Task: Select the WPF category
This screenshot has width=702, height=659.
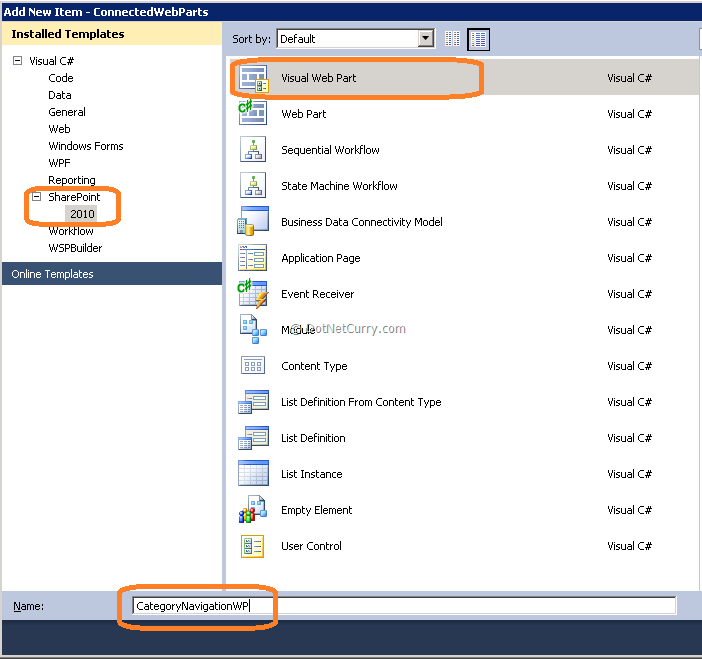Action: 59,163
